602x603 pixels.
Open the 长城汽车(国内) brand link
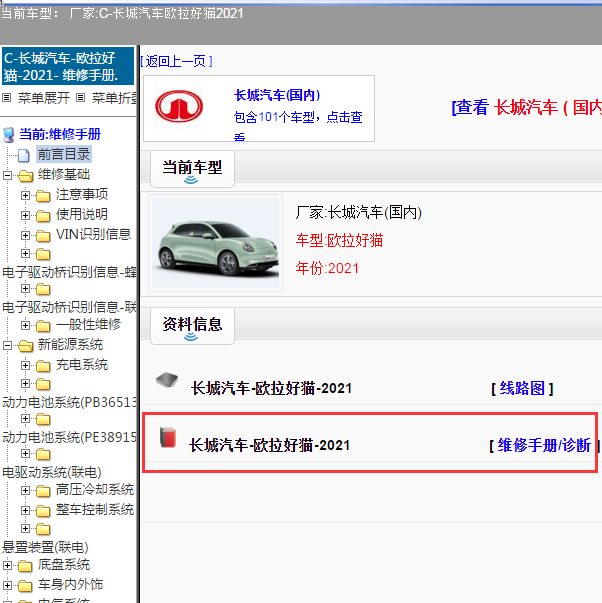point(277,95)
